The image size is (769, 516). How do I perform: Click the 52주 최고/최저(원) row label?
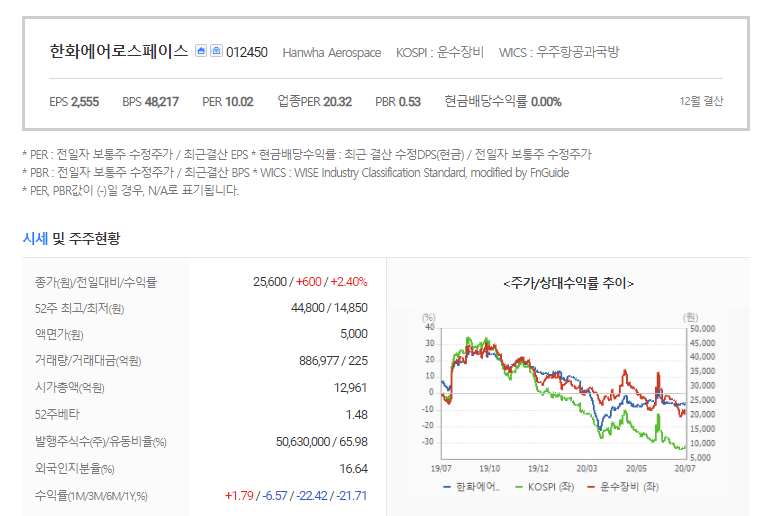79,308
